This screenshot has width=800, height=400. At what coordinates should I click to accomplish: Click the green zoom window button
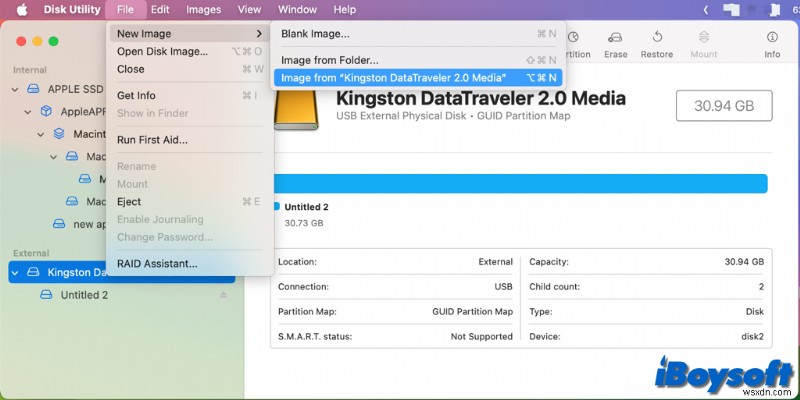pyautogui.click(x=53, y=41)
